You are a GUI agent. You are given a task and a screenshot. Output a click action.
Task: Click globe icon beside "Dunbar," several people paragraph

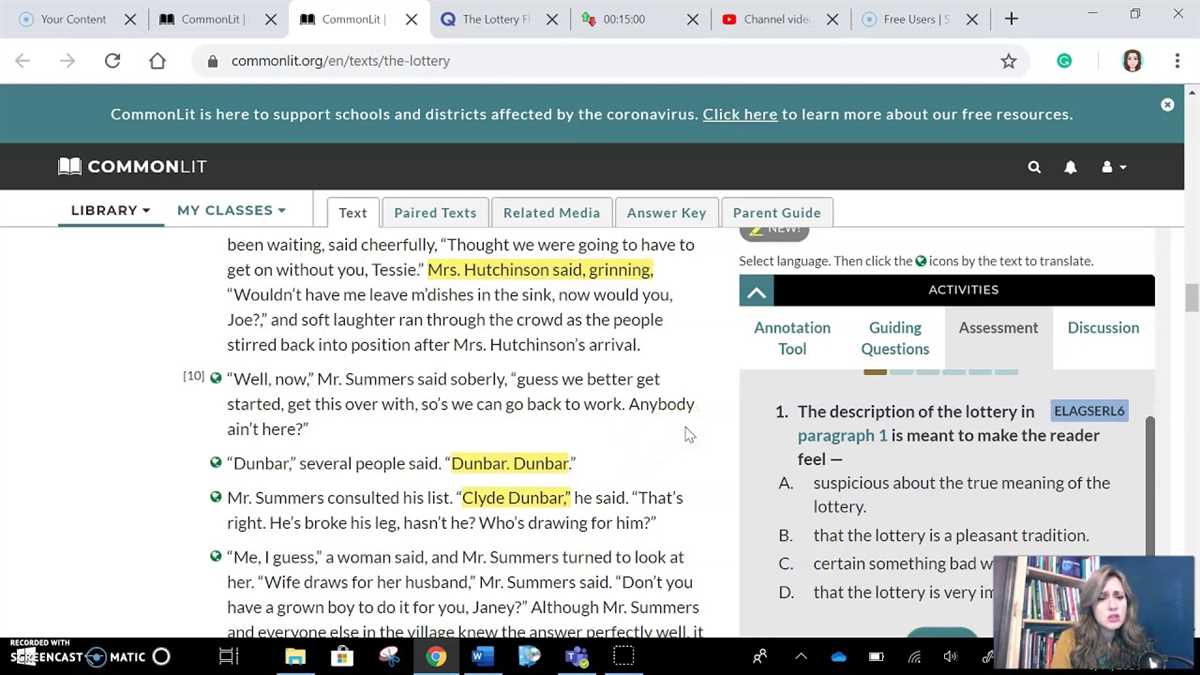click(x=216, y=463)
